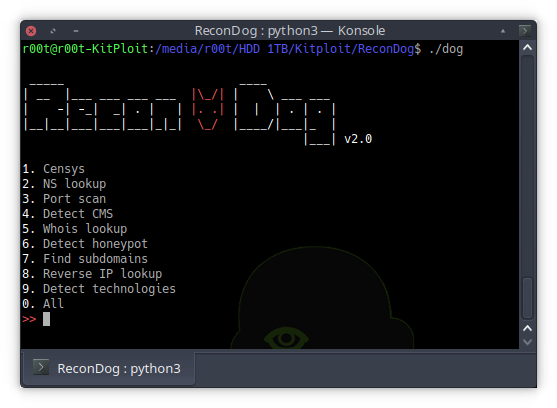Click the '7. Find subdomains' line

(x=85, y=259)
